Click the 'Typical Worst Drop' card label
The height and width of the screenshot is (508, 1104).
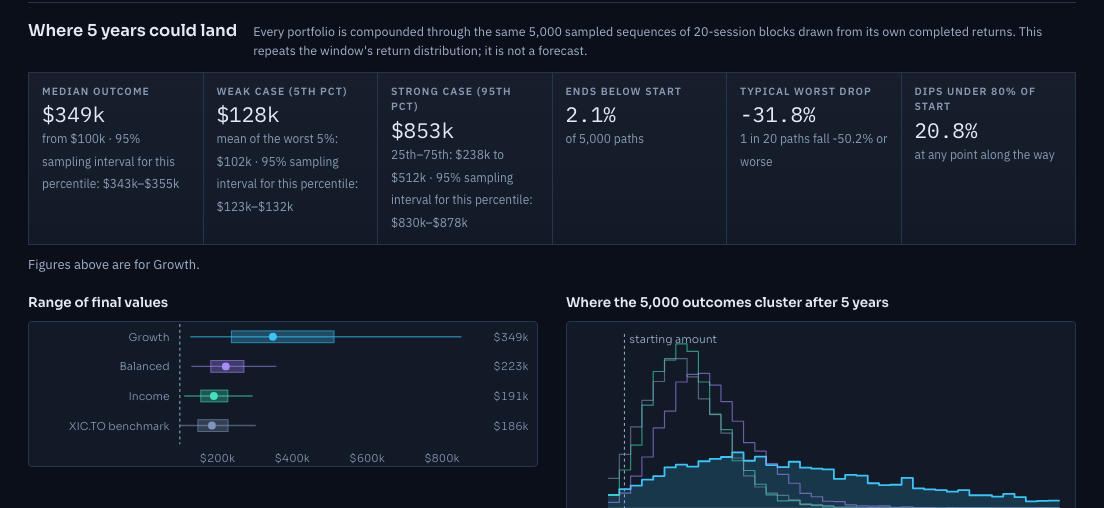click(x=805, y=91)
